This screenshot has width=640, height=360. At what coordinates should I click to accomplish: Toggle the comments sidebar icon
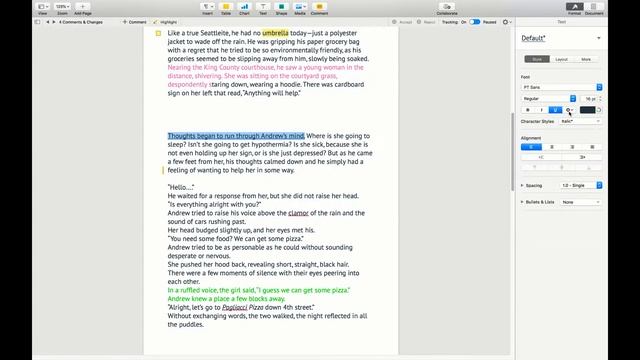point(38,22)
